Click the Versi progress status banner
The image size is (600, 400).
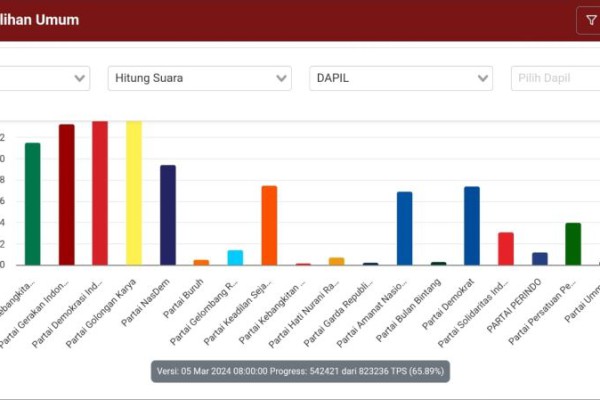pos(300,371)
